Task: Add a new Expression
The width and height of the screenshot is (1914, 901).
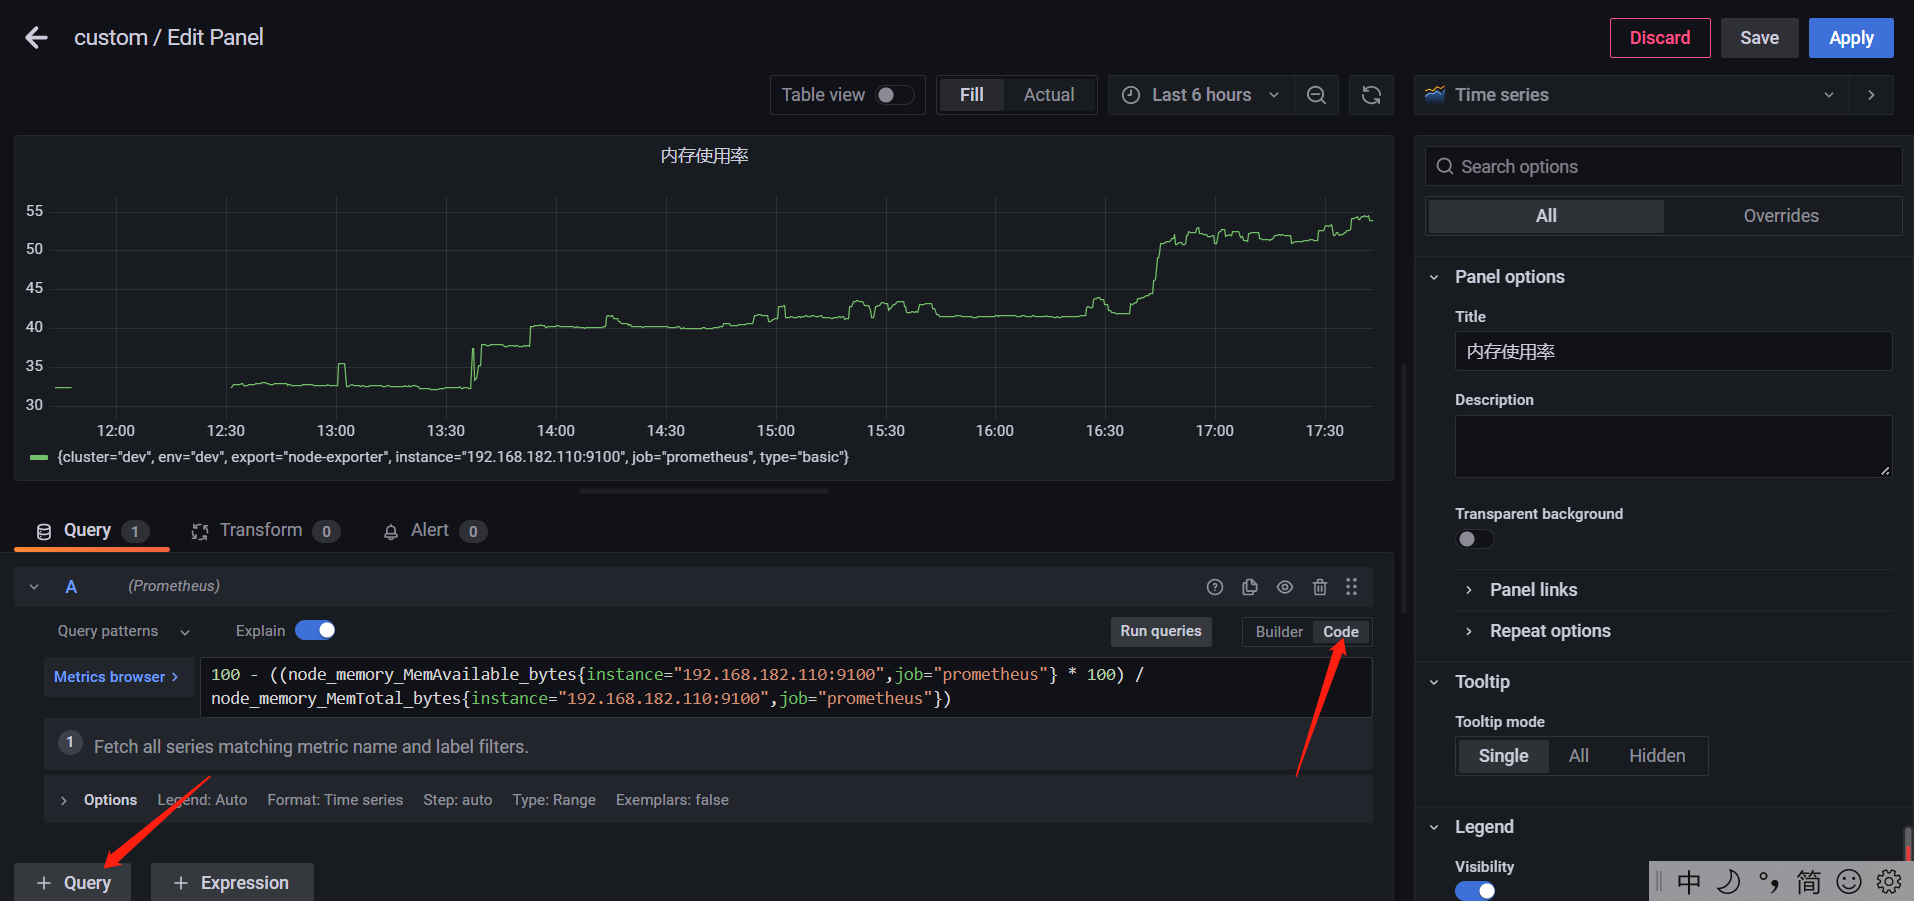Action: (232, 883)
